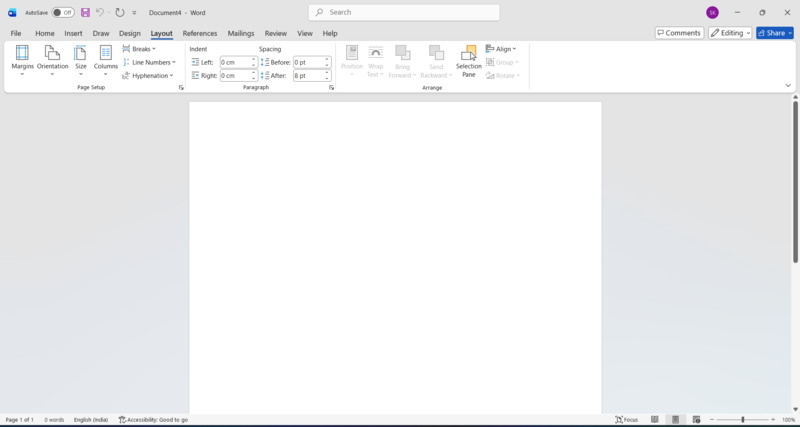Screen dimensions: 800x427
Task: Open the Hyphenation dropdown
Action: point(148,76)
